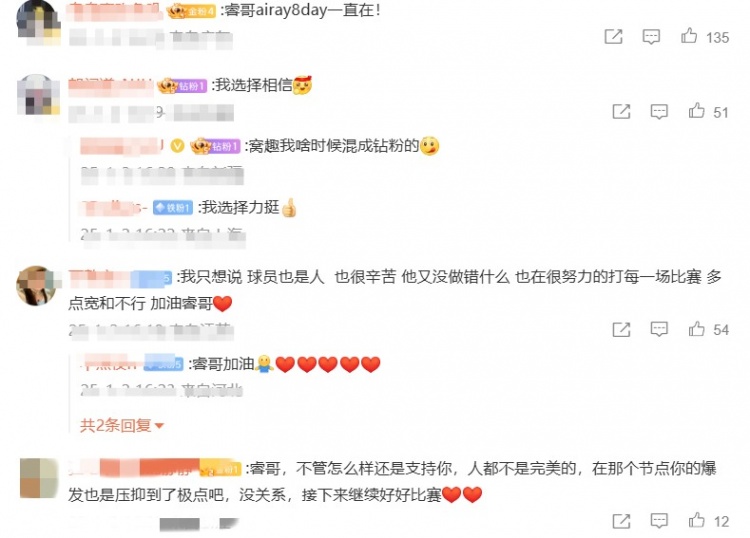Click the 金粉4 fan badge

click(192, 11)
